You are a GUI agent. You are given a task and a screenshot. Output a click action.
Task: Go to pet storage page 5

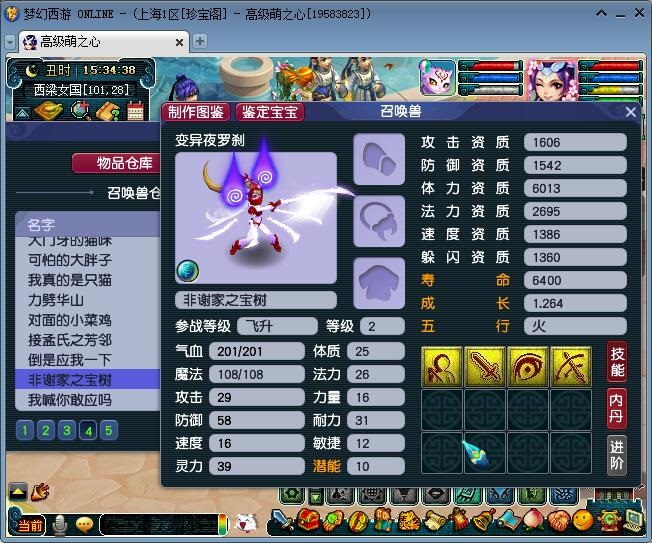(x=109, y=430)
